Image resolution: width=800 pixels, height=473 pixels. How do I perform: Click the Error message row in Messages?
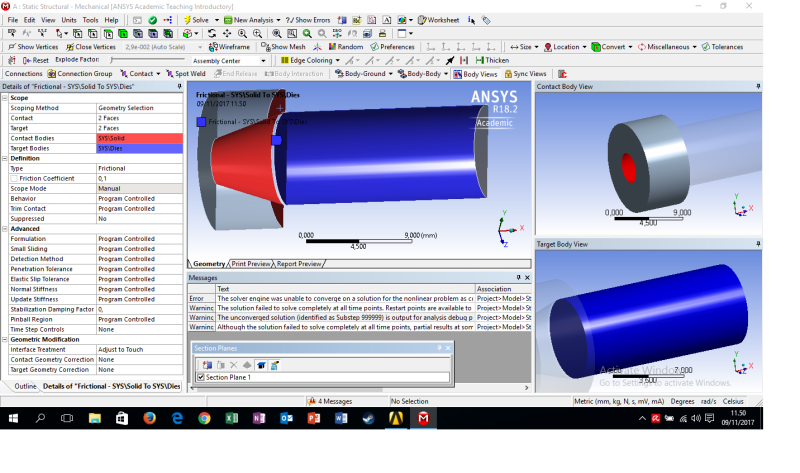(x=360, y=298)
